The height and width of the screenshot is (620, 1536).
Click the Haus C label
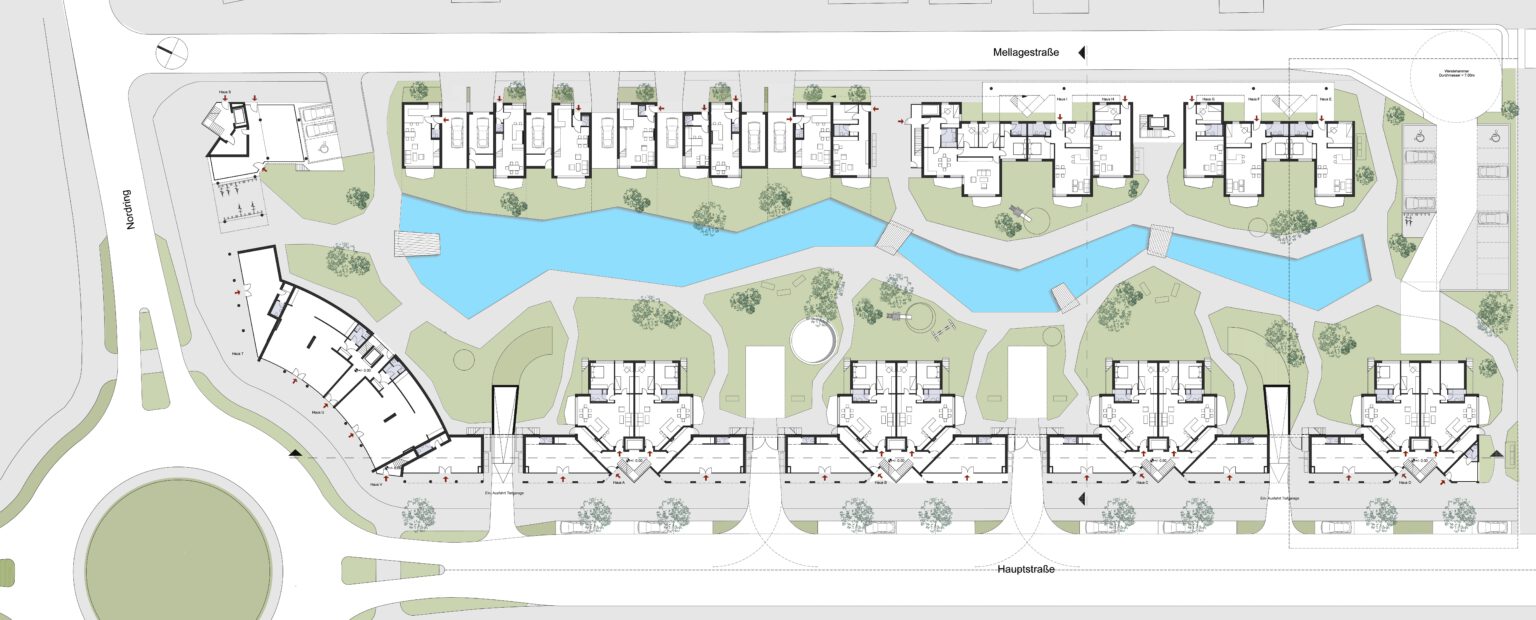(x=1144, y=483)
